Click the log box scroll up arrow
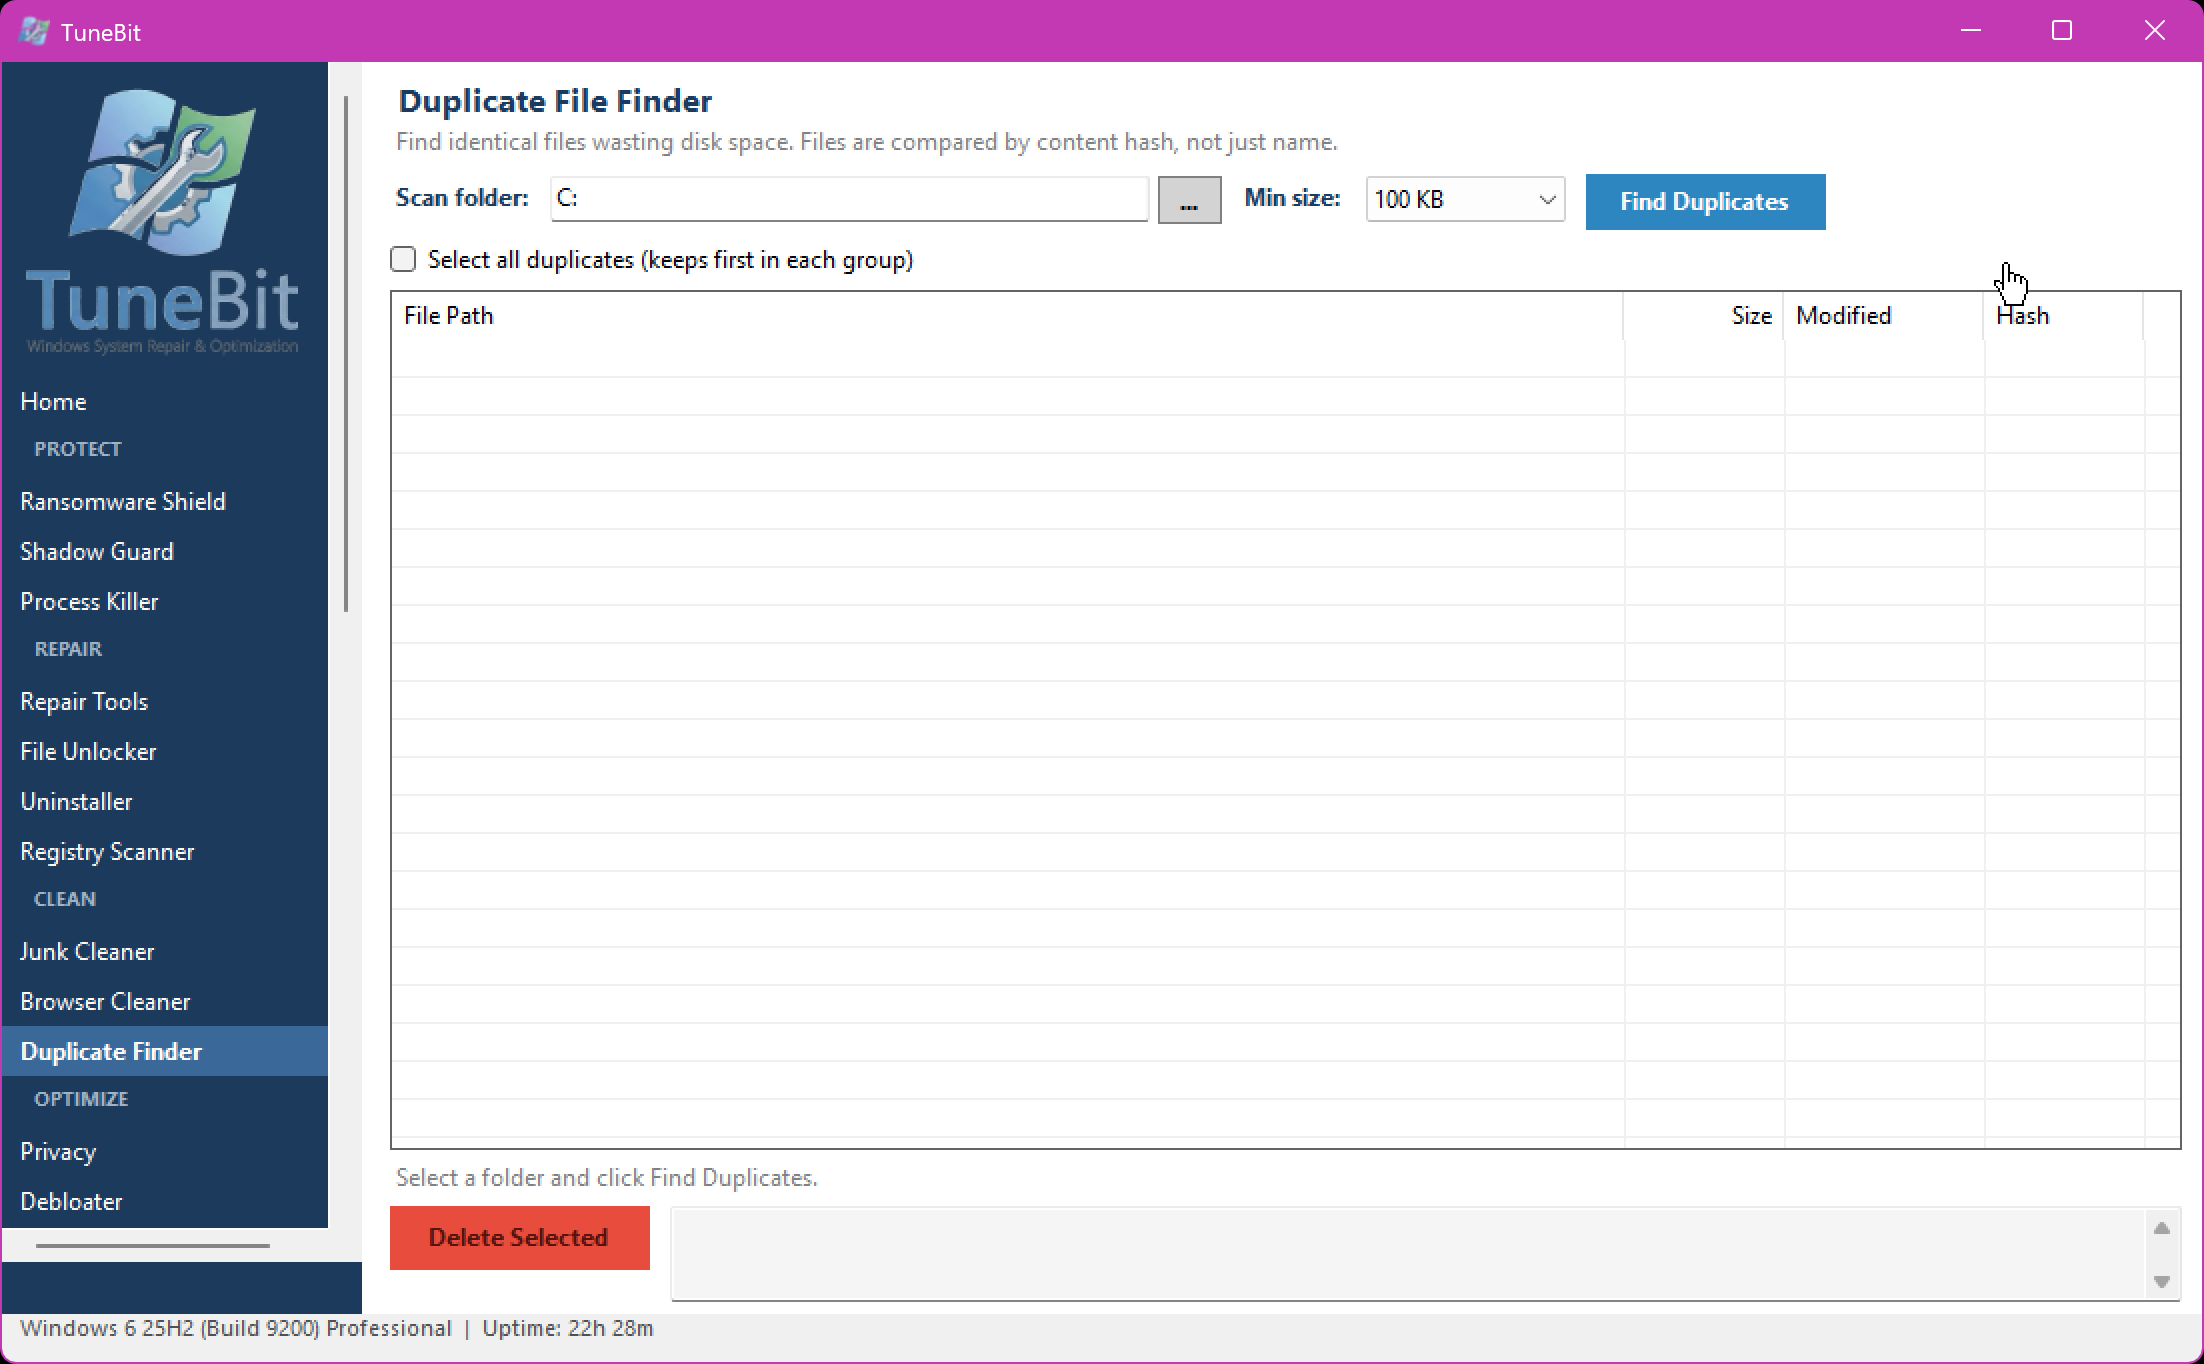 (2162, 1228)
